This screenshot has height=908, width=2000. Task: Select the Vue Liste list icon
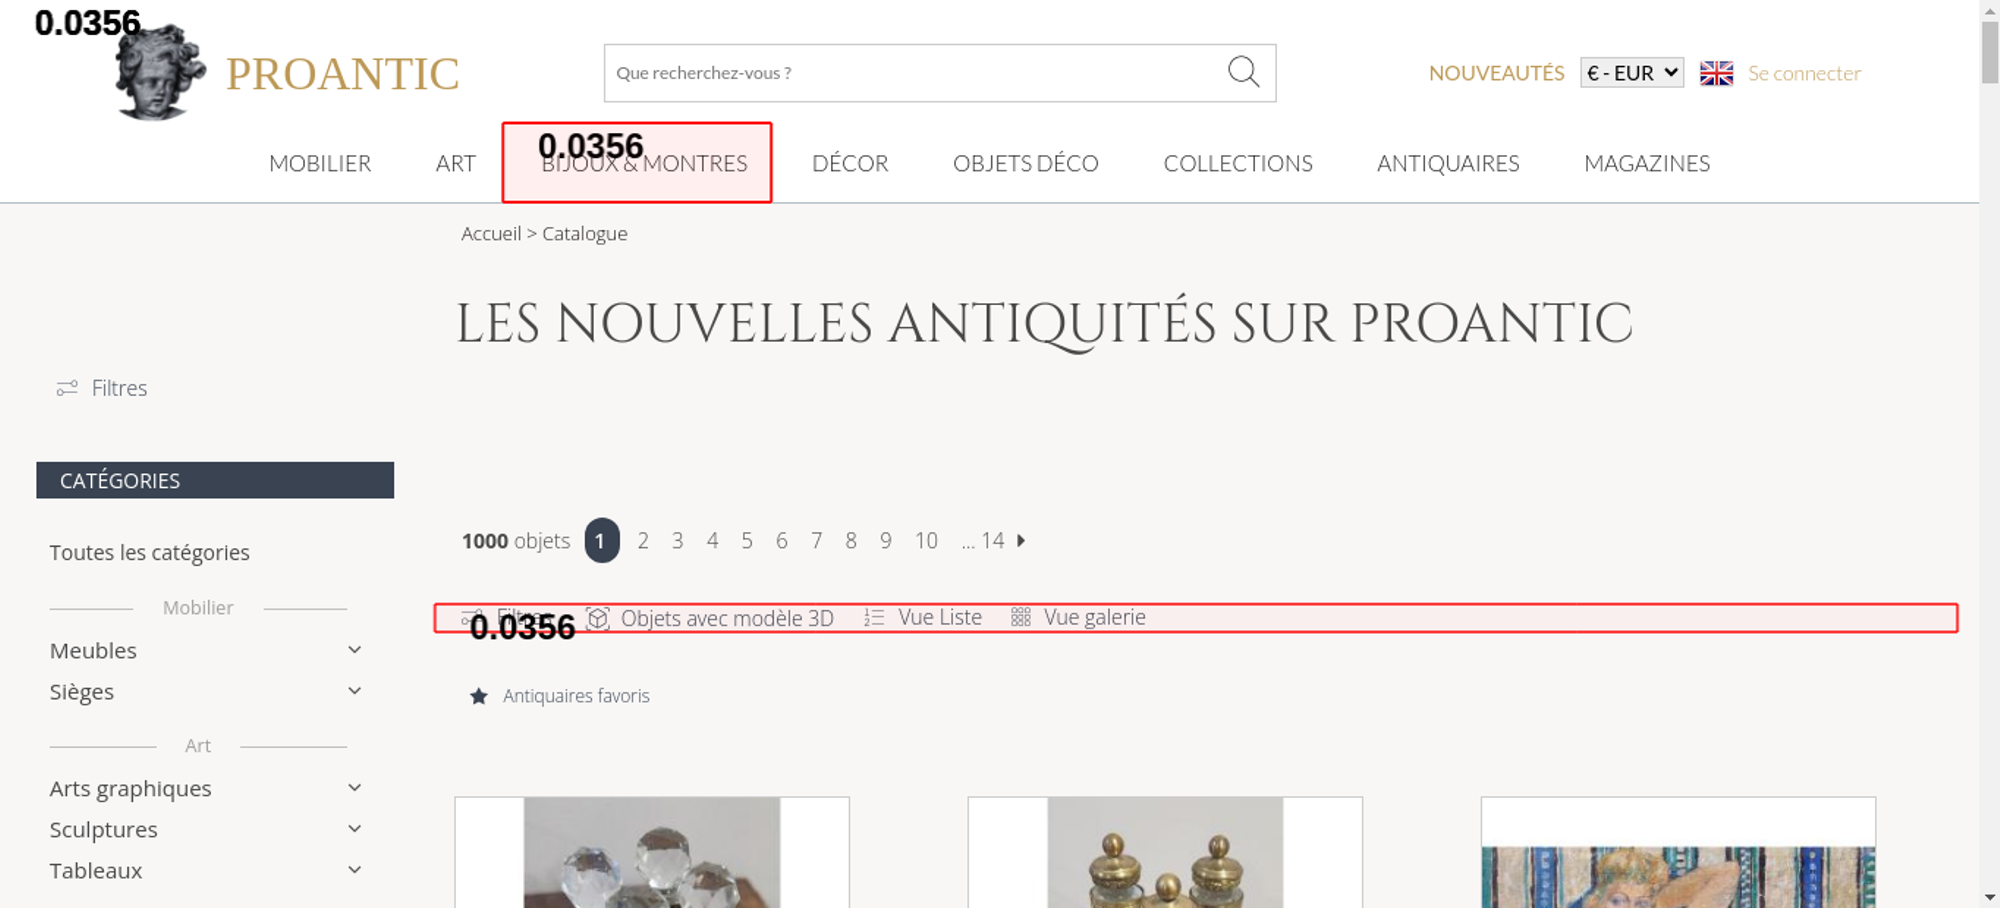(x=874, y=618)
